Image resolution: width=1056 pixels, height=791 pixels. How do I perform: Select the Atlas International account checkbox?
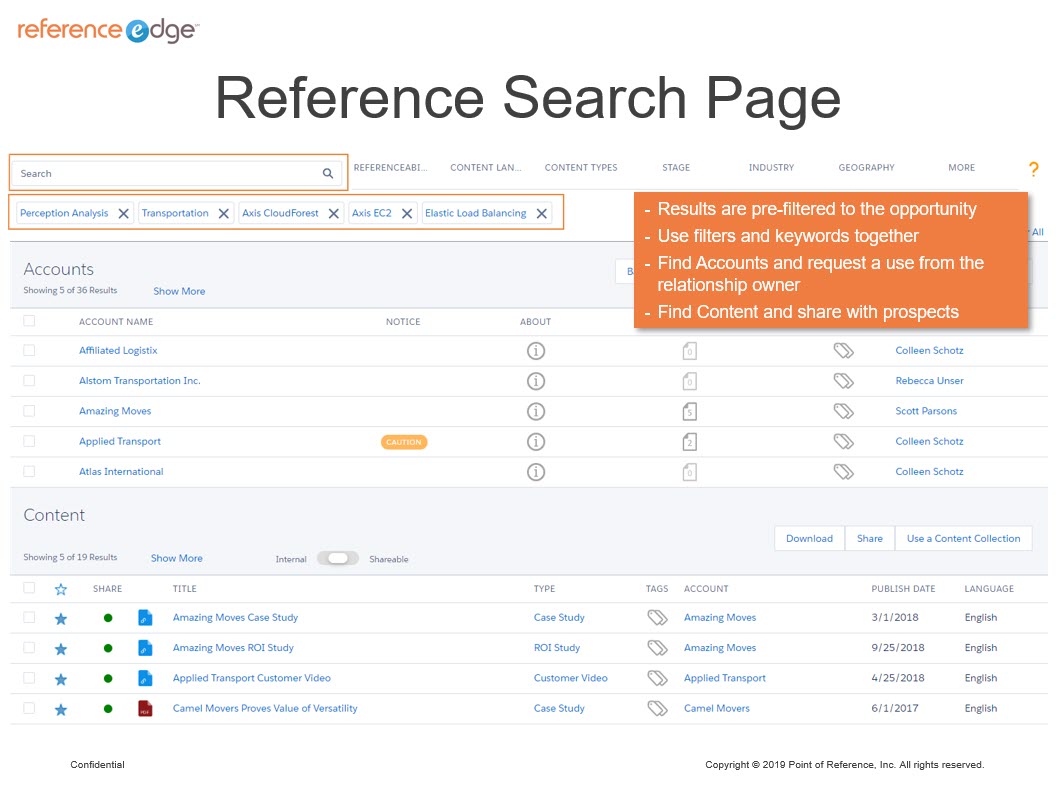tap(29, 472)
